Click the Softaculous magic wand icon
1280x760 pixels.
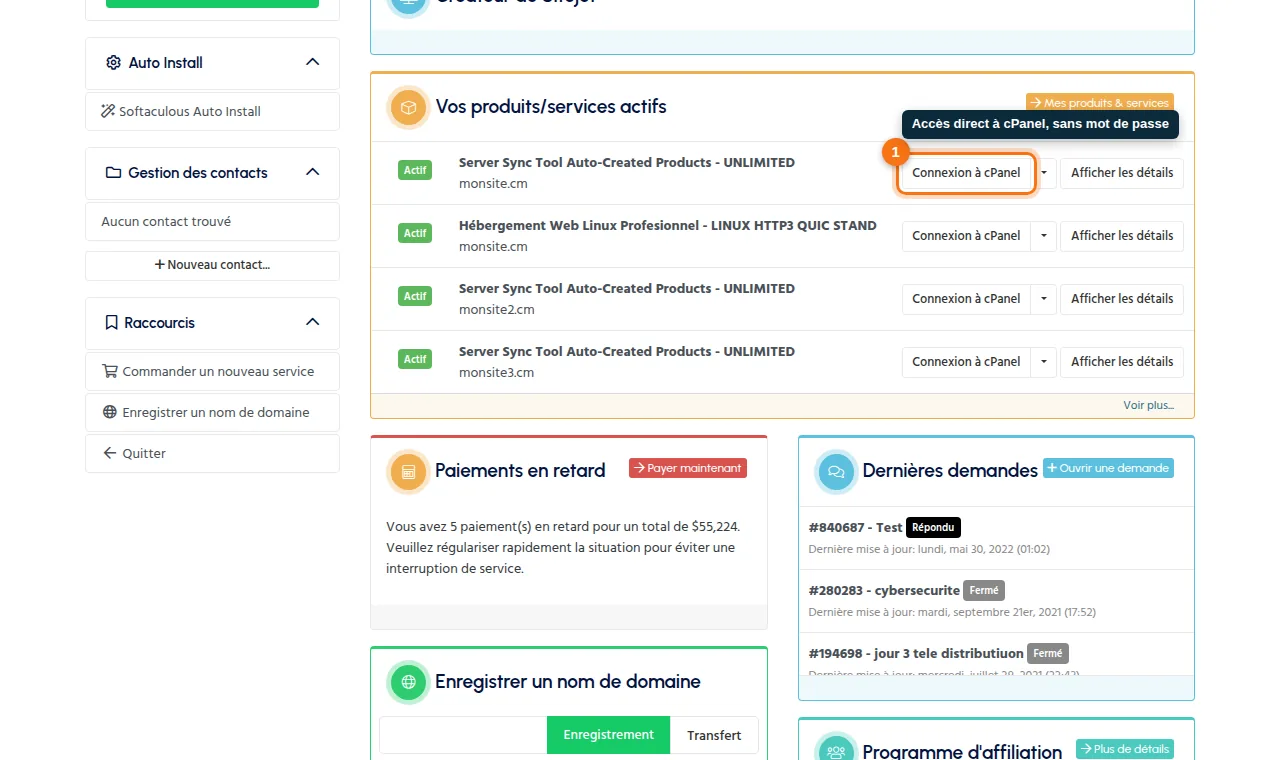(x=108, y=111)
